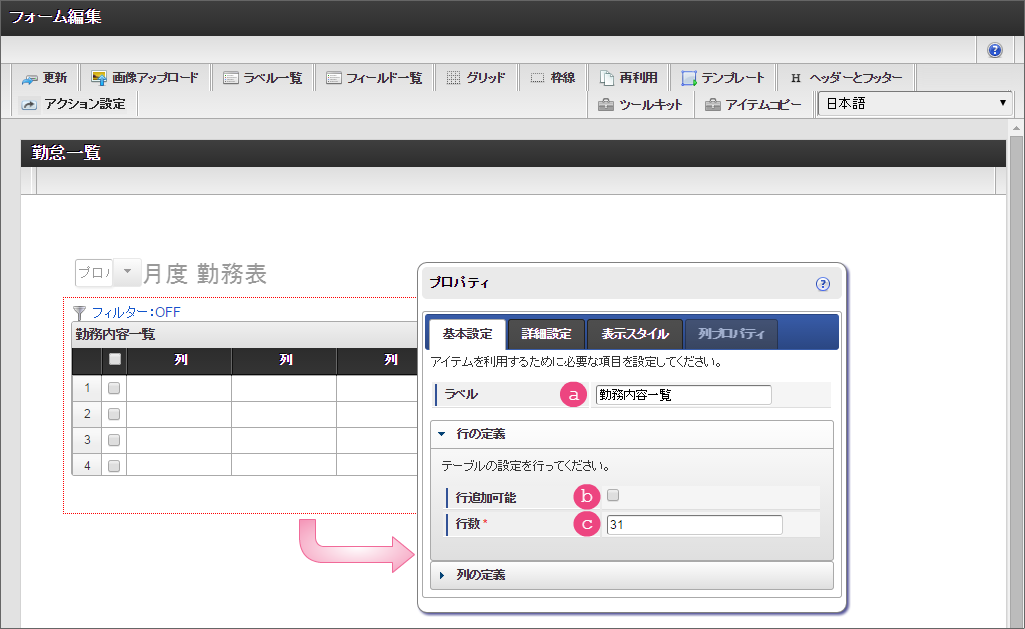Open the テンプレート template tool
The width and height of the screenshot is (1025, 629).
click(722, 78)
